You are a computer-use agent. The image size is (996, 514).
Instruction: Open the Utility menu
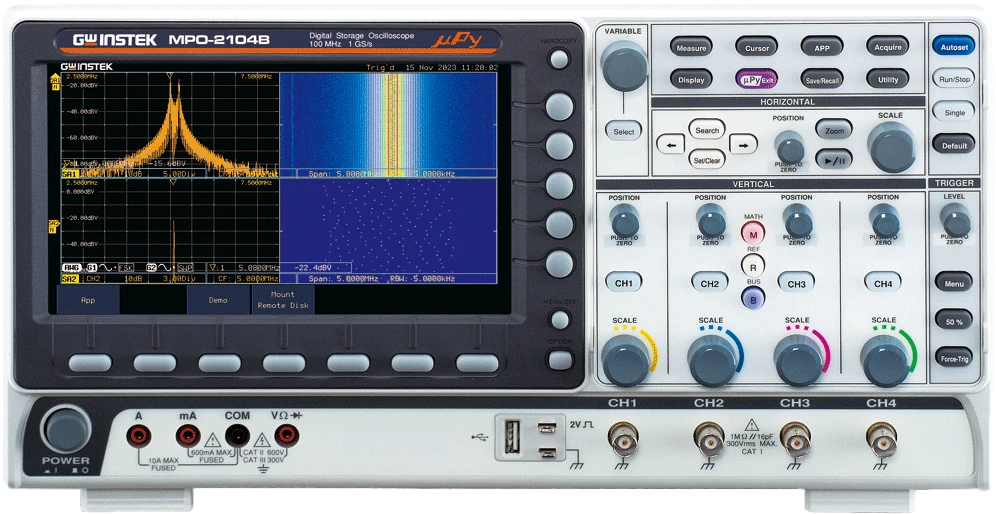[888, 79]
